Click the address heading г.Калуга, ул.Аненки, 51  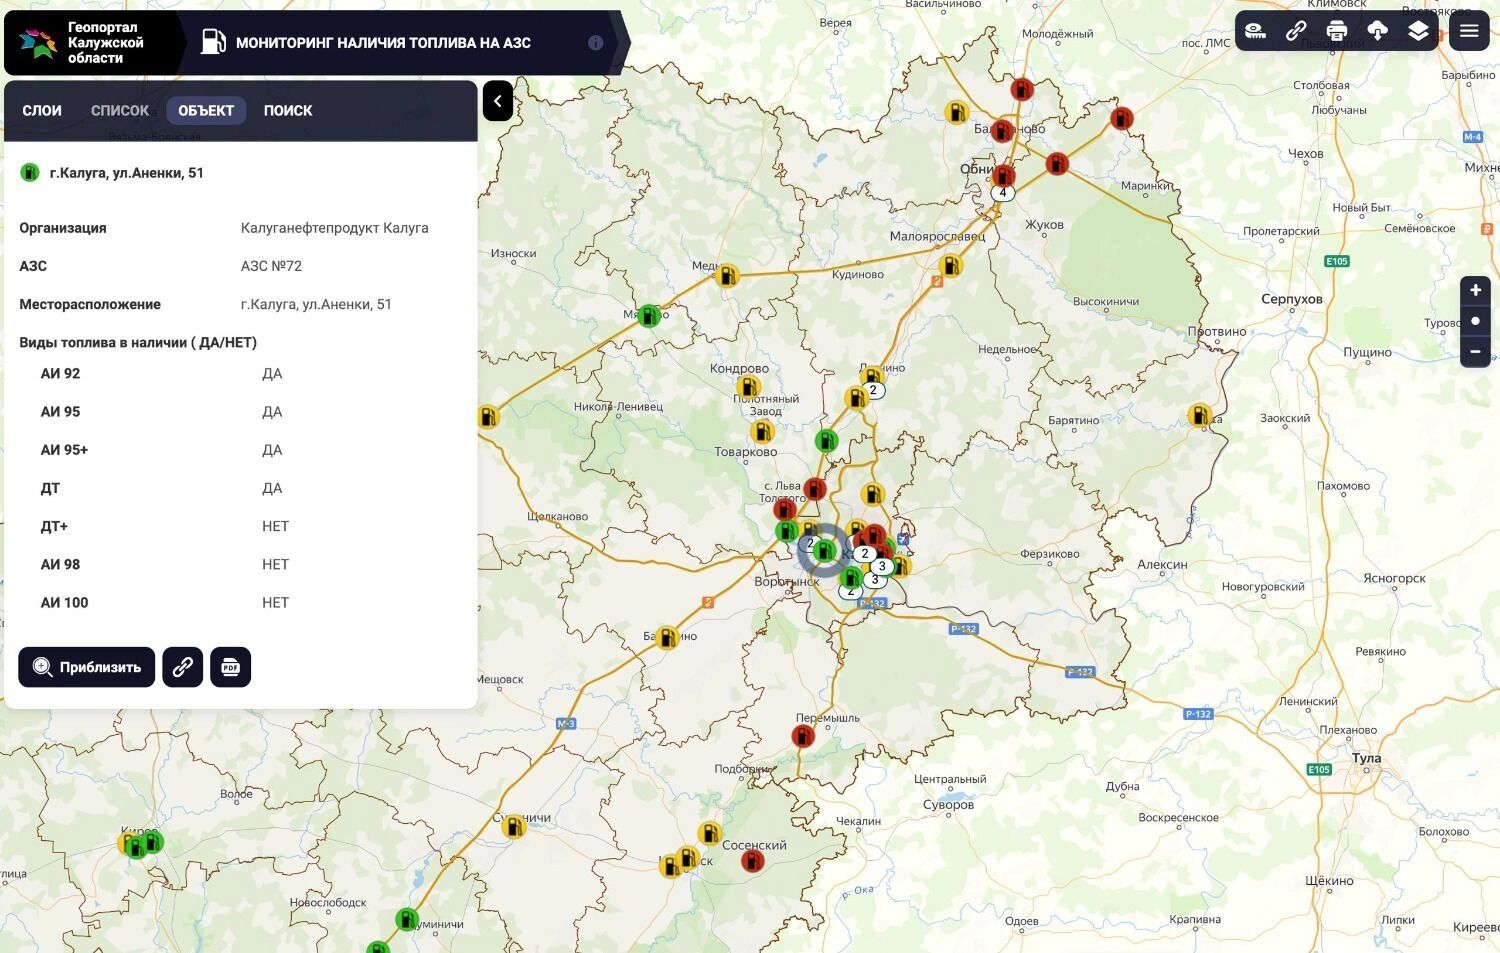point(126,173)
